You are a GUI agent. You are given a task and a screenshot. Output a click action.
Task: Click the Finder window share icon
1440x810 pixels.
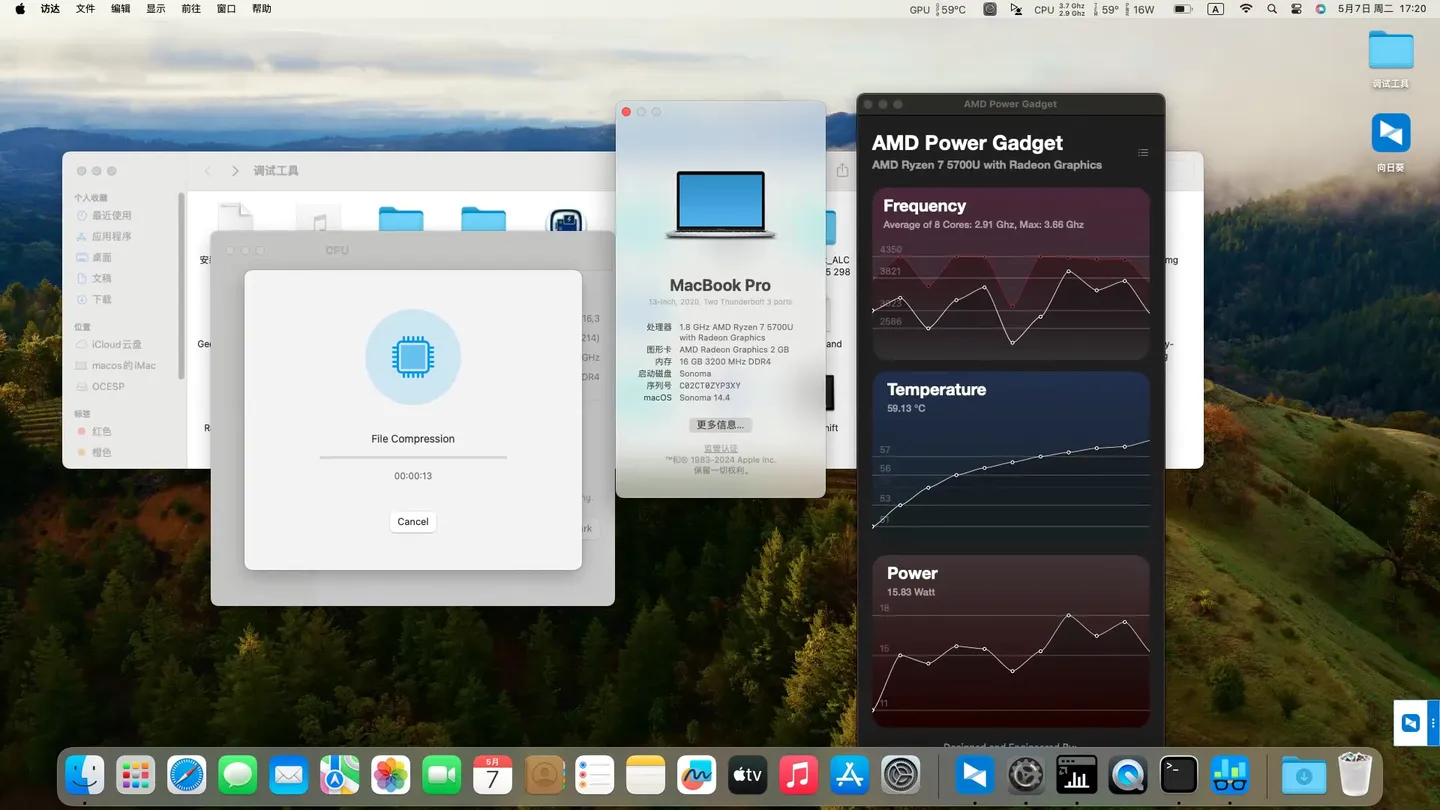click(842, 171)
